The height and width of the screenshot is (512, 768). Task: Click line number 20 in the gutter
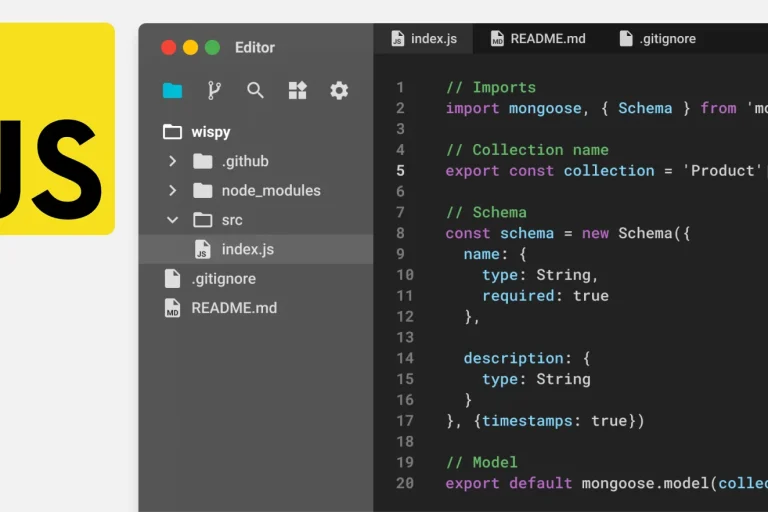pyautogui.click(x=405, y=483)
